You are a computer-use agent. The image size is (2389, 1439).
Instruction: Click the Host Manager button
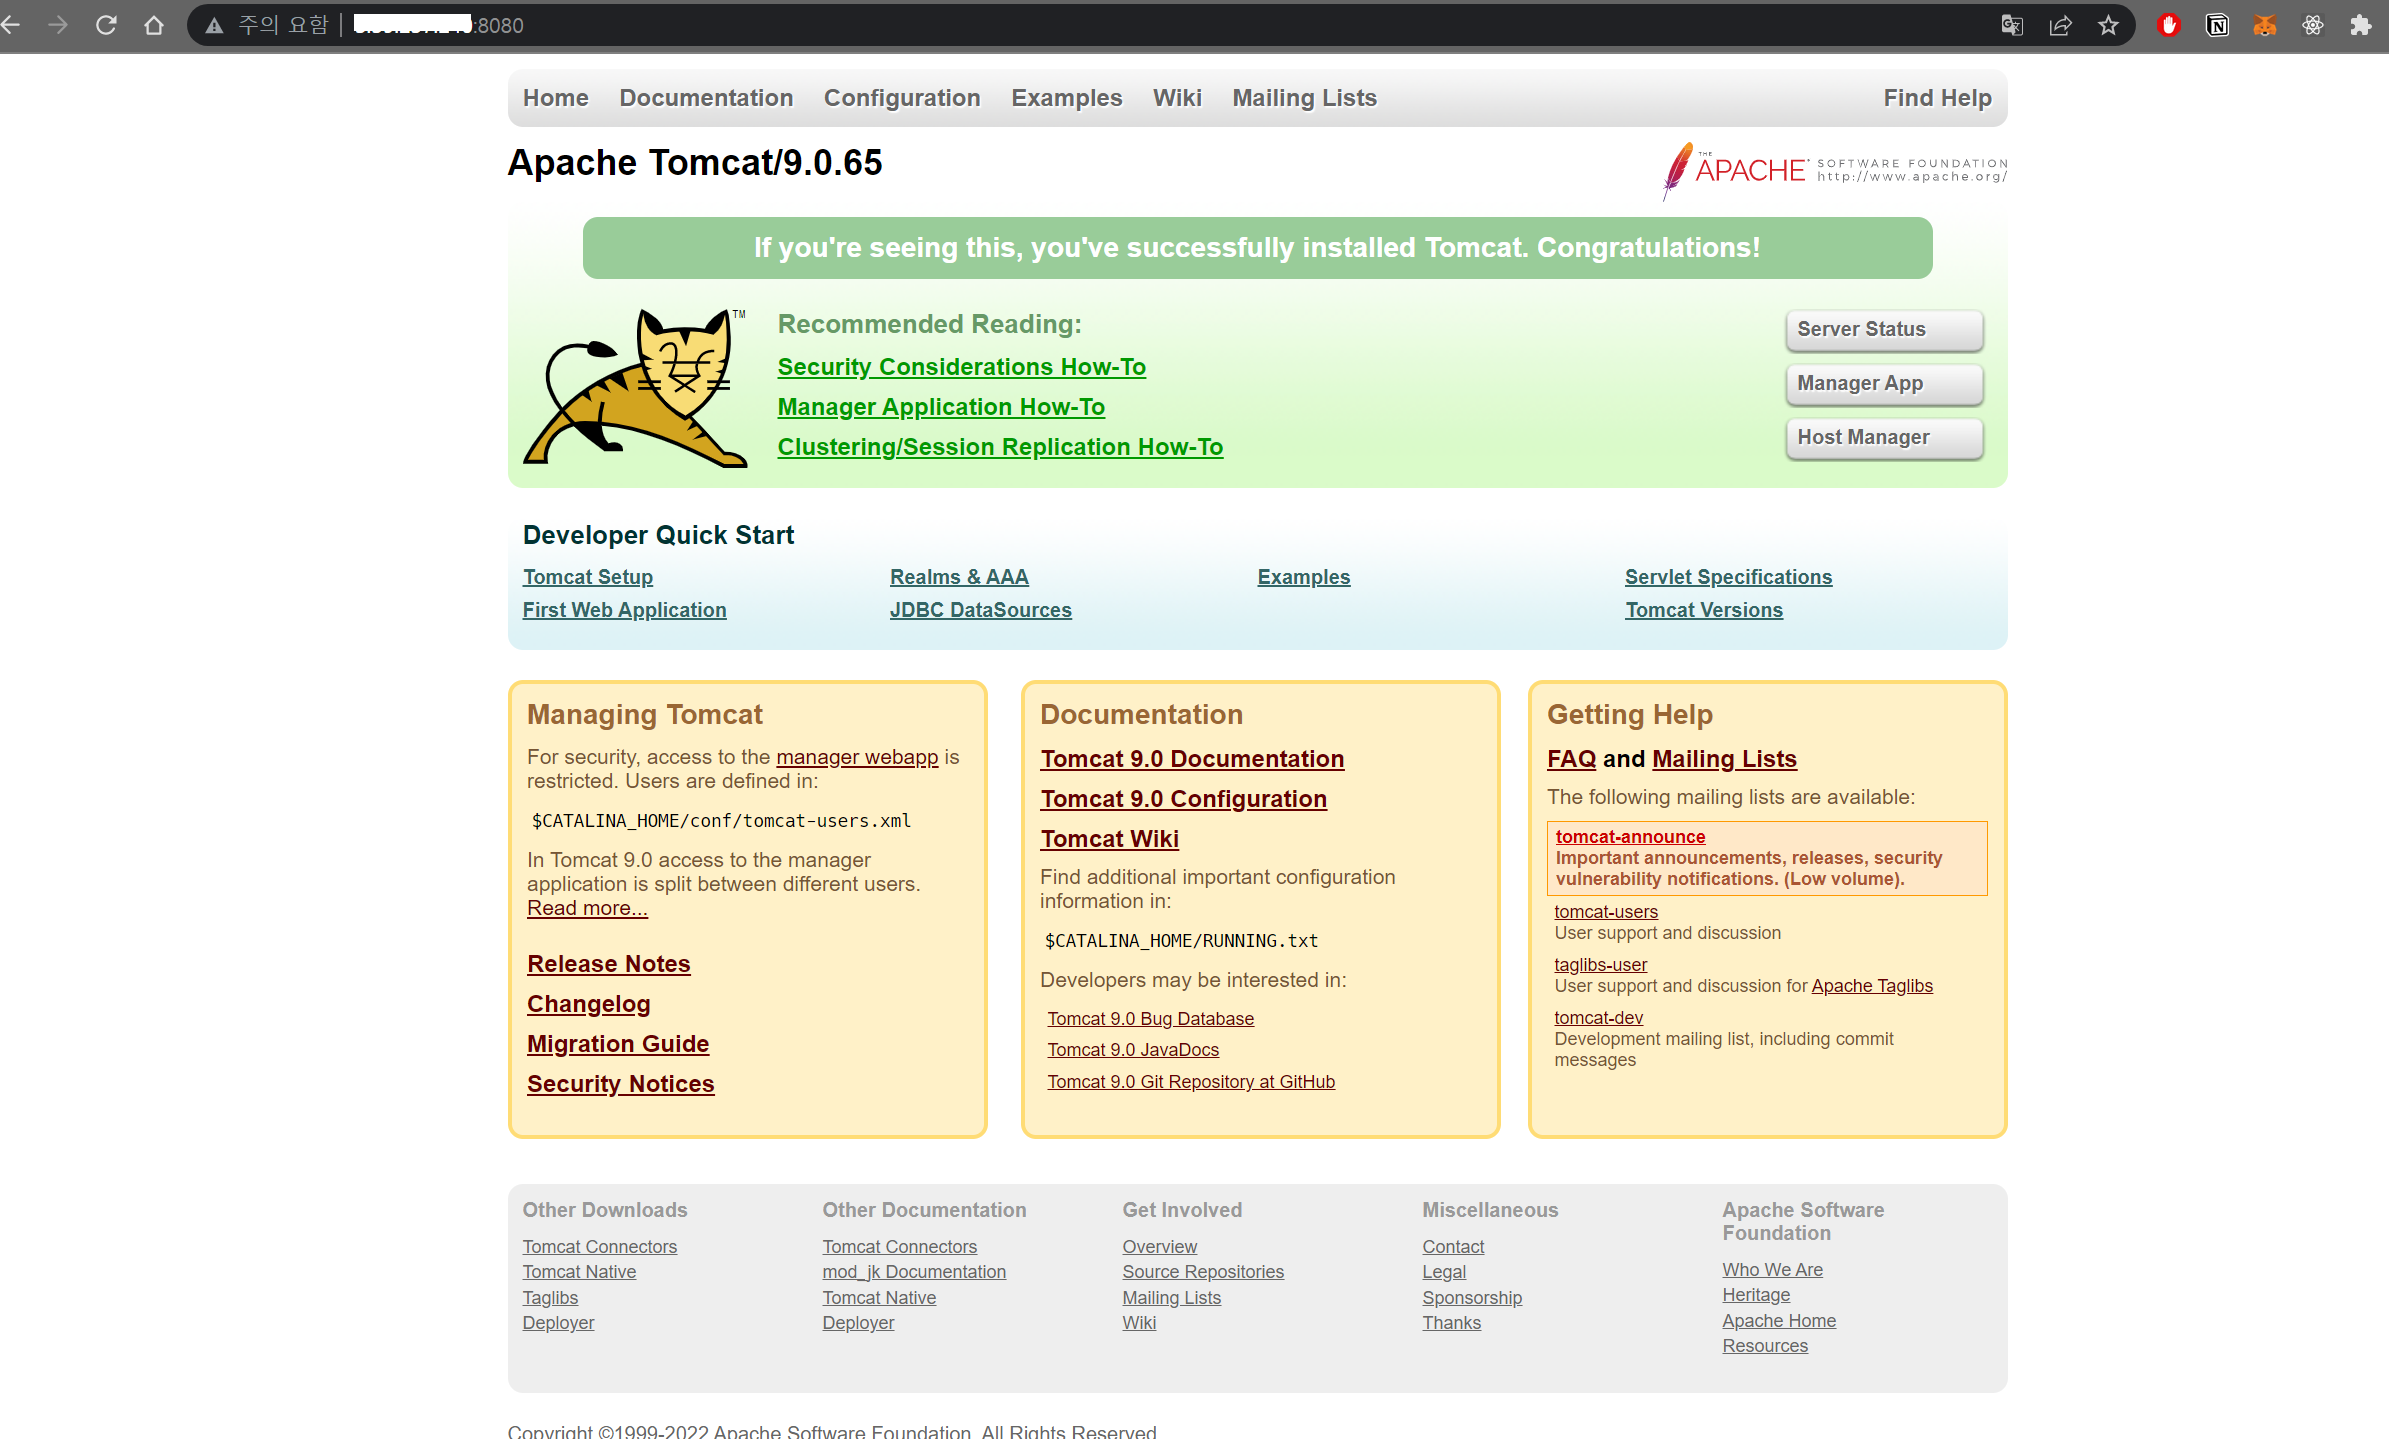pos(1883,438)
